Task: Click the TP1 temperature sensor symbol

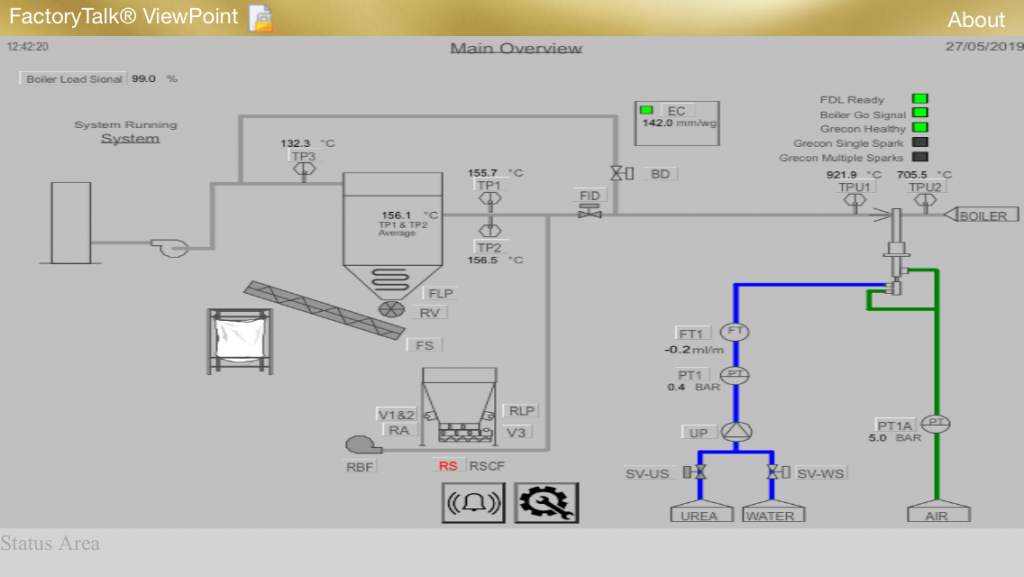Action: (x=490, y=199)
